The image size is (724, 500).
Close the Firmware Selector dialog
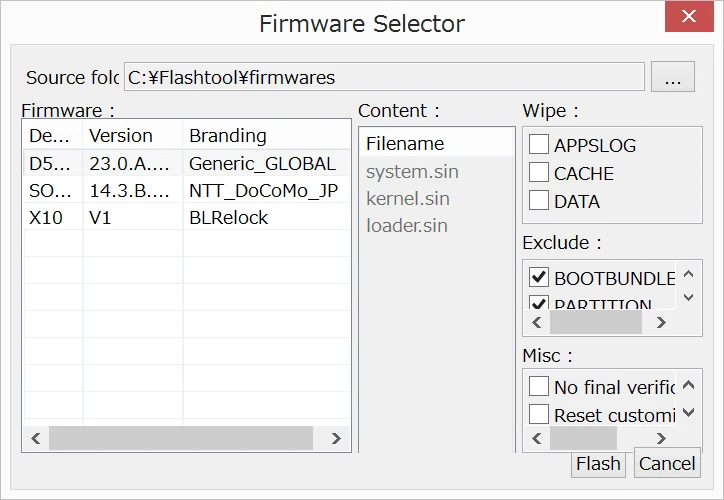tap(689, 17)
